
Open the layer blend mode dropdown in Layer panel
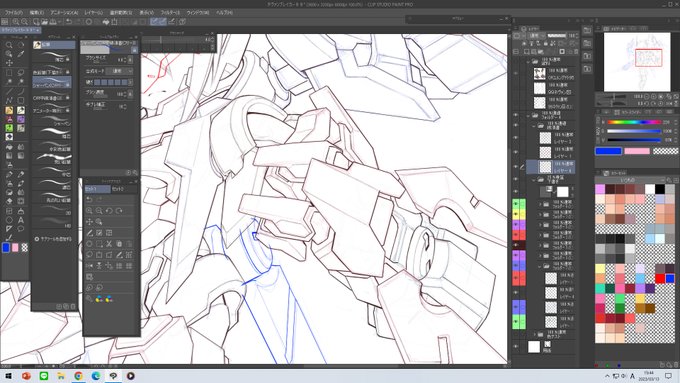[x=535, y=36]
